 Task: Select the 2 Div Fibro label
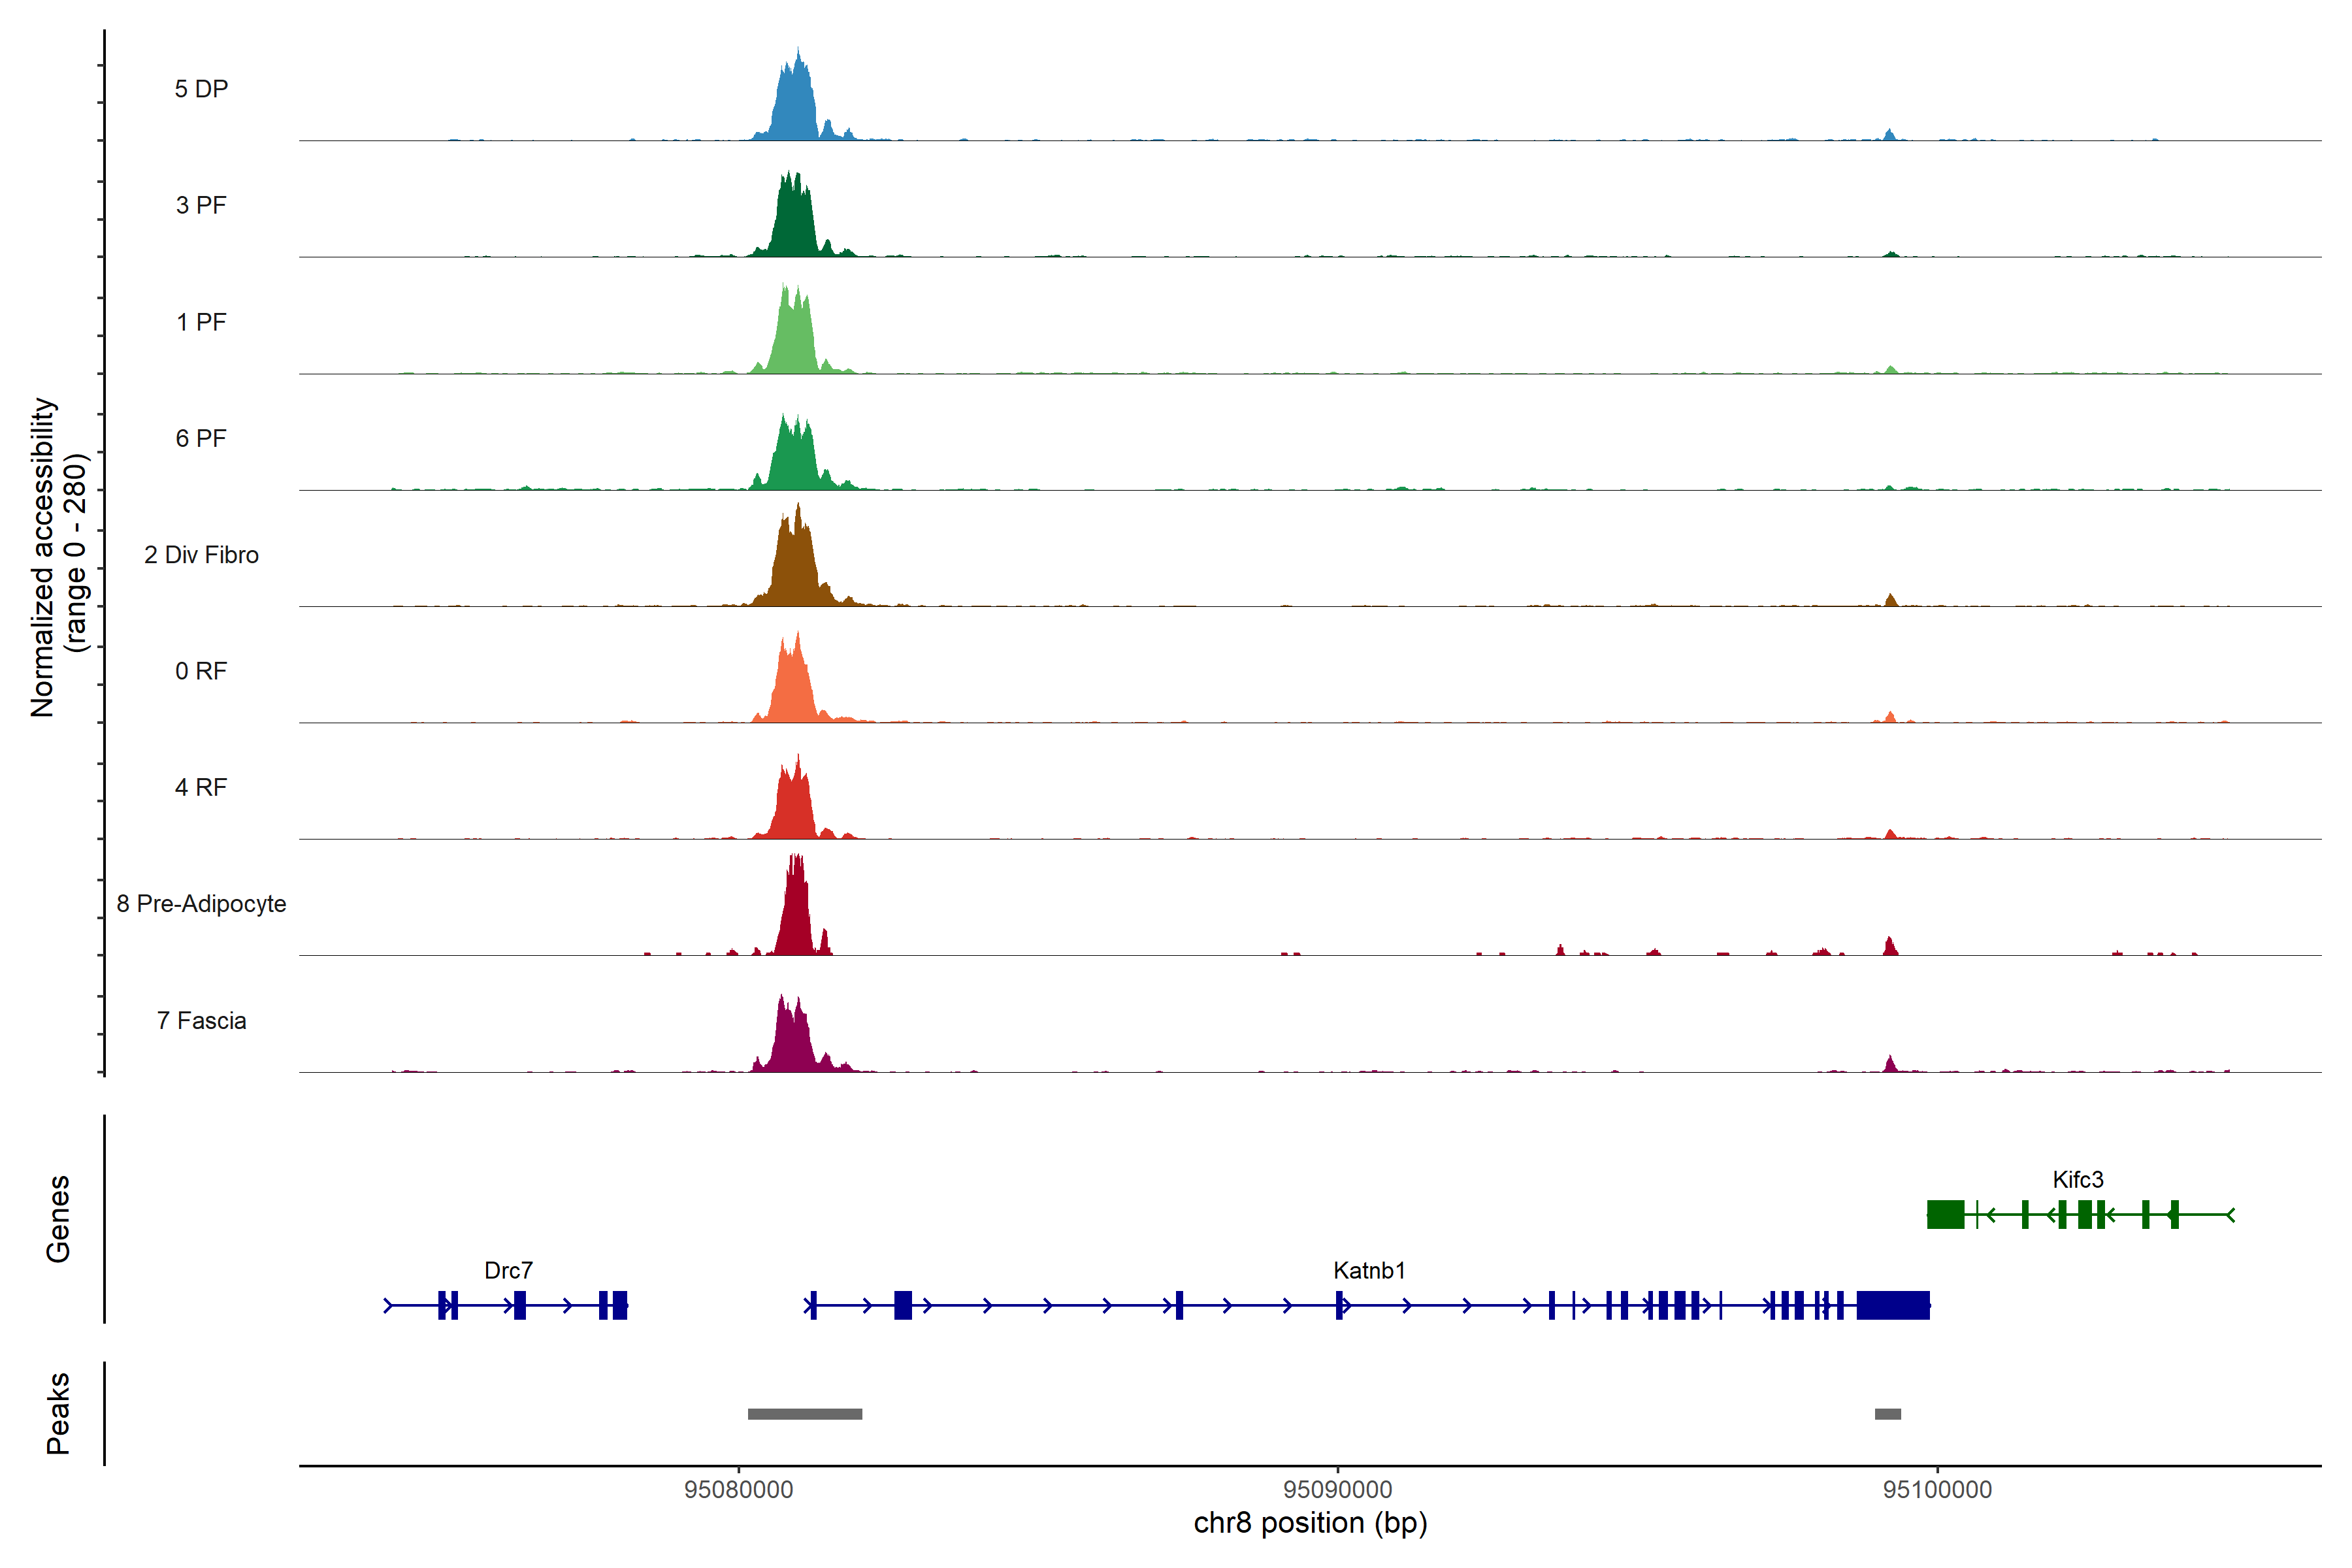point(201,555)
